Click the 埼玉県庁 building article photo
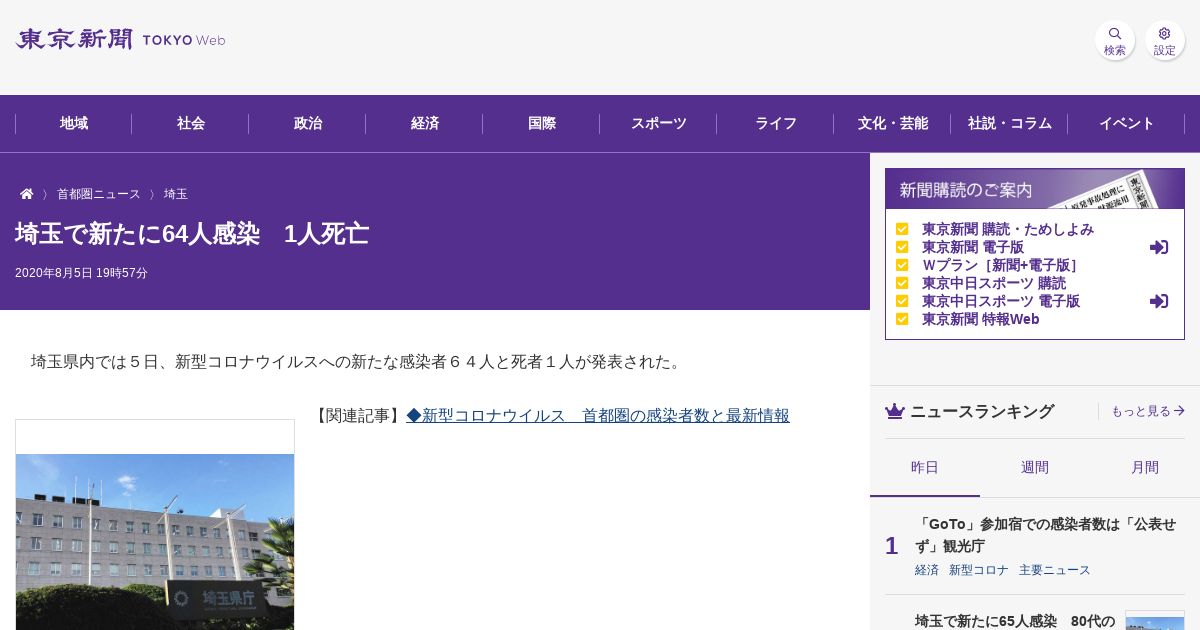The width and height of the screenshot is (1200, 630). tap(155, 542)
